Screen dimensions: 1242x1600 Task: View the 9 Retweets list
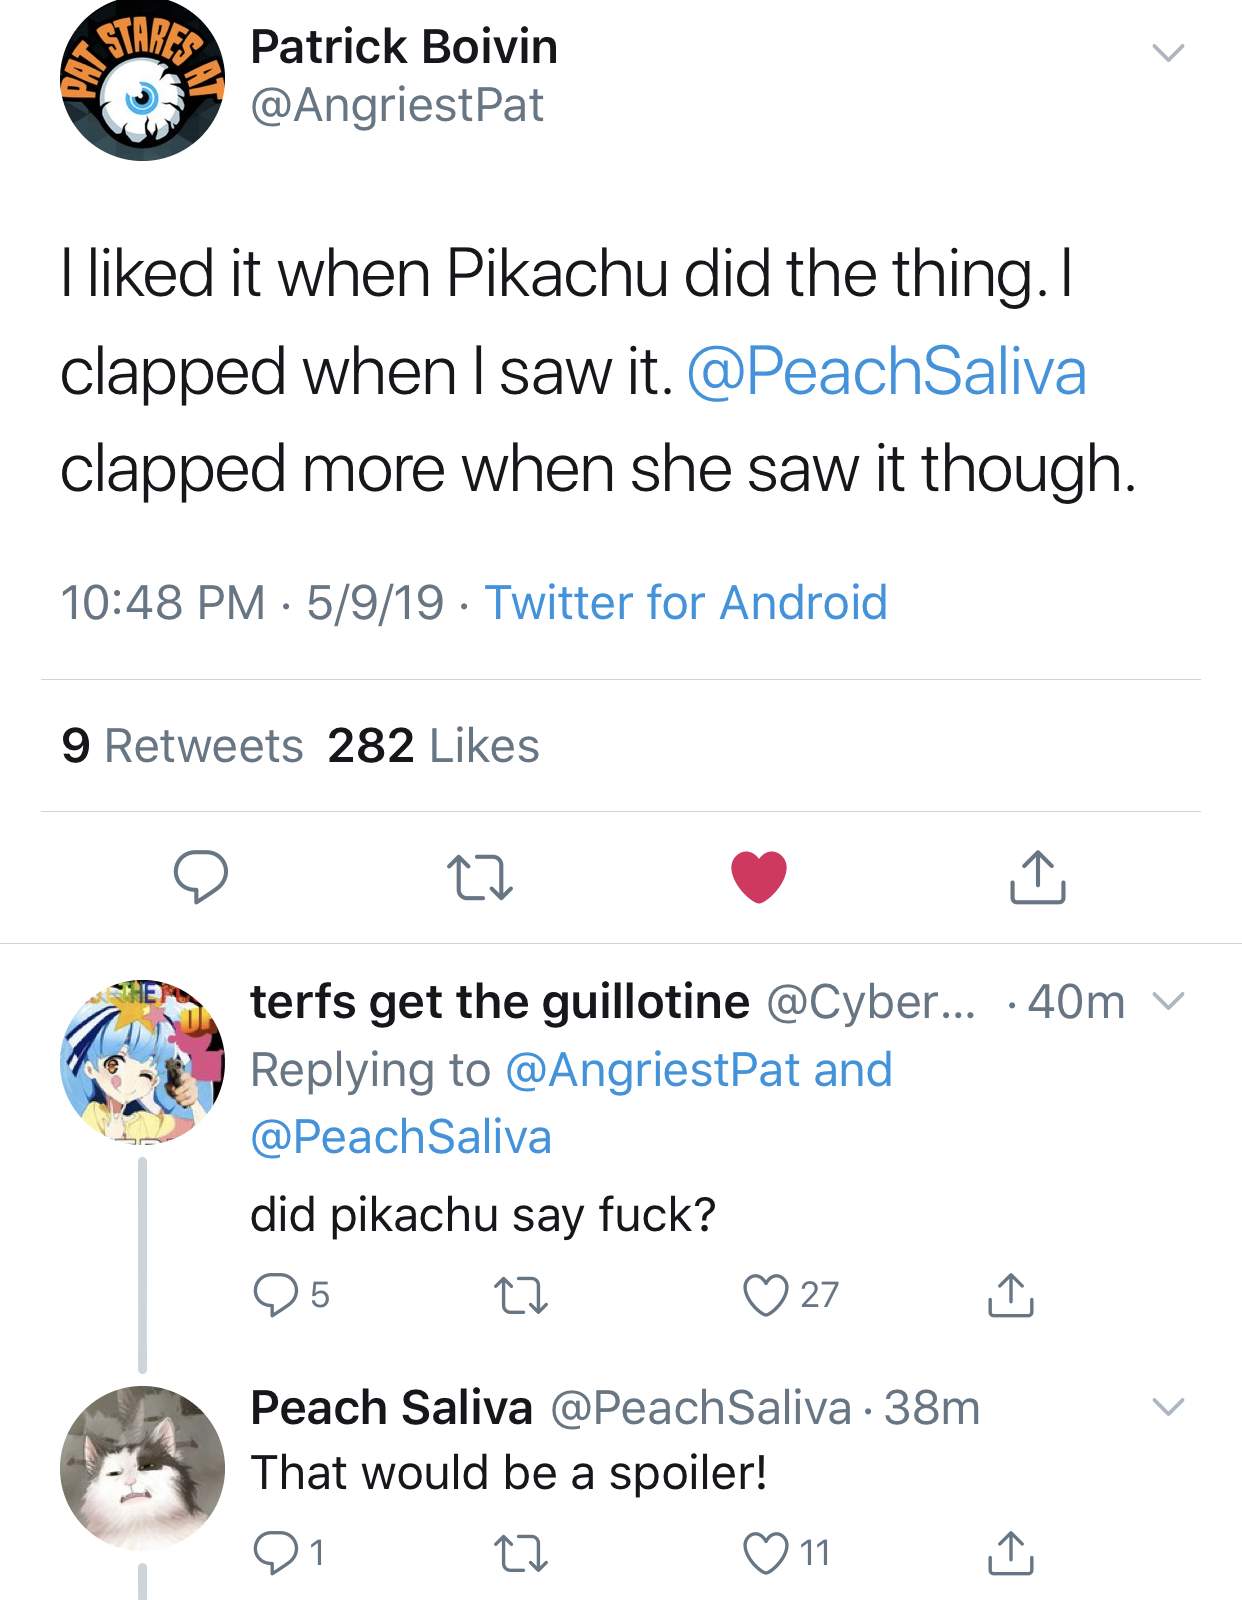[x=182, y=746]
